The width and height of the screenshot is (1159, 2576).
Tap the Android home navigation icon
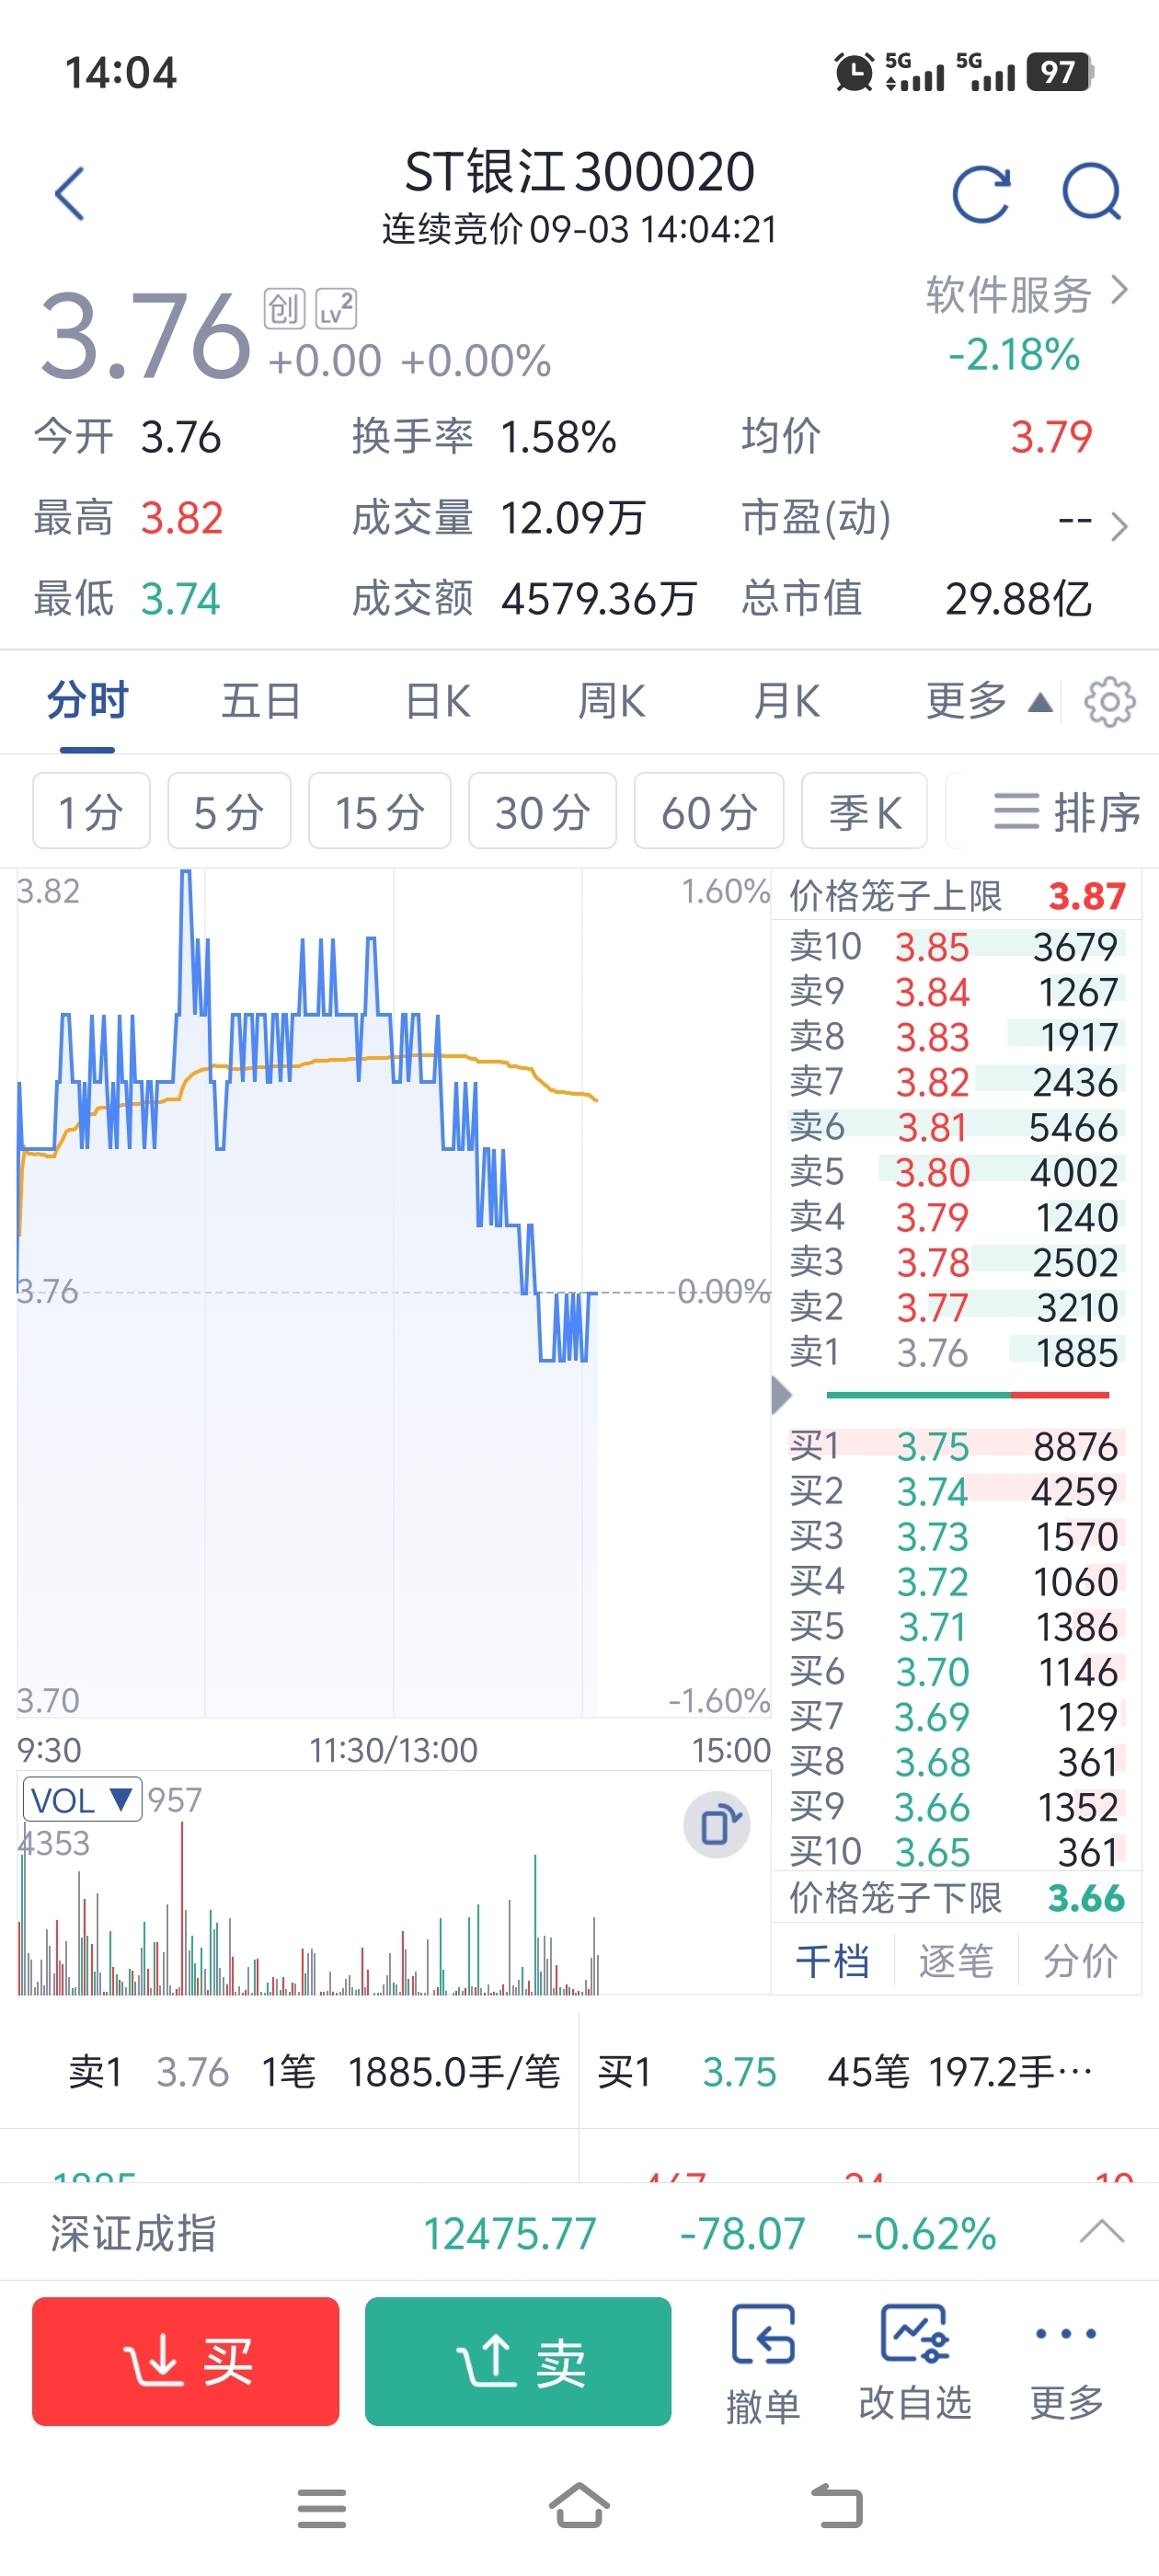coord(579,2506)
